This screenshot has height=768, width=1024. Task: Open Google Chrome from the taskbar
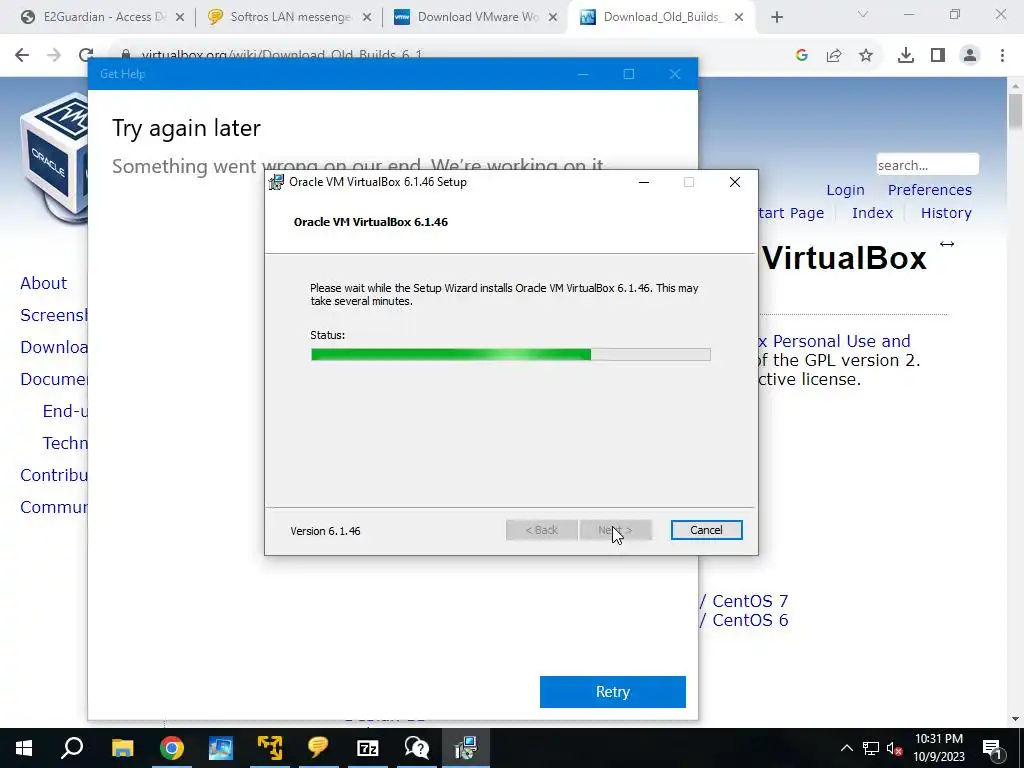[172, 748]
